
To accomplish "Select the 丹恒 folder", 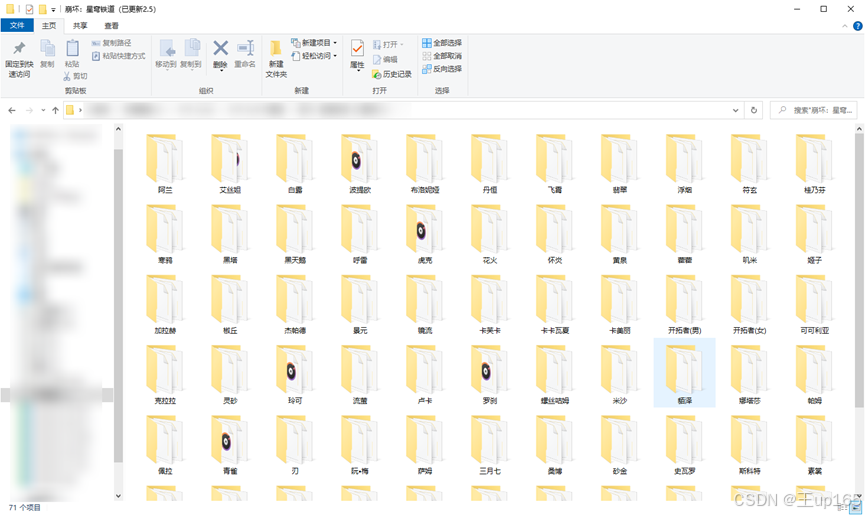I will coord(490,164).
